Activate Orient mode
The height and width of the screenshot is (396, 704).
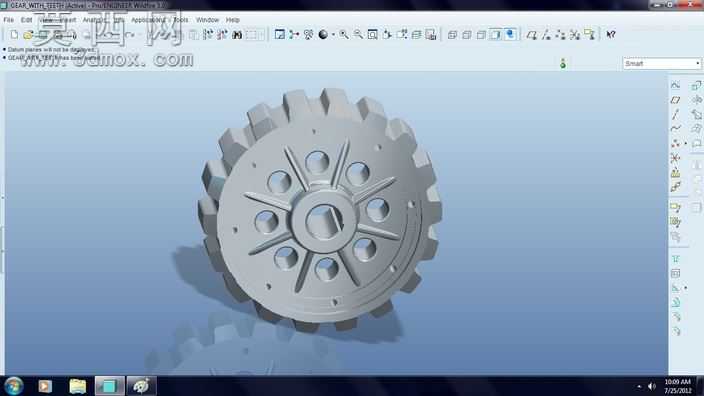pos(308,35)
